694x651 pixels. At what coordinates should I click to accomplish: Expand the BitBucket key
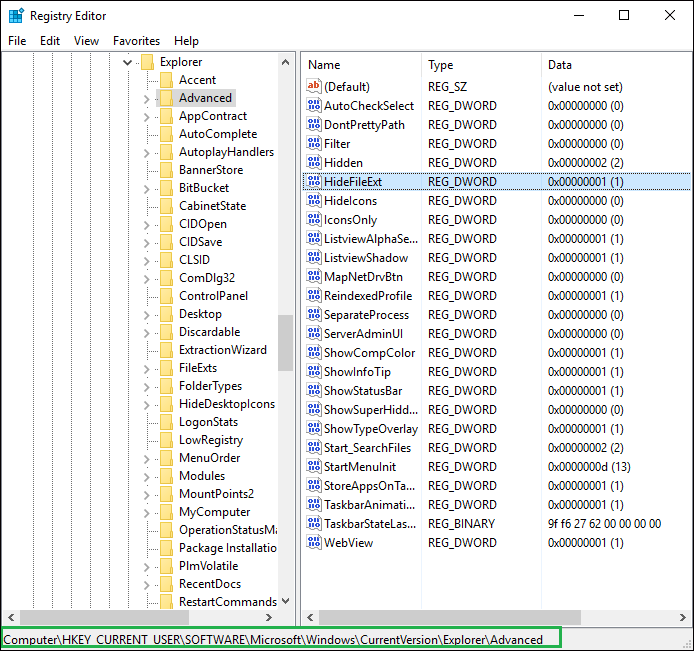click(x=147, y=189)
